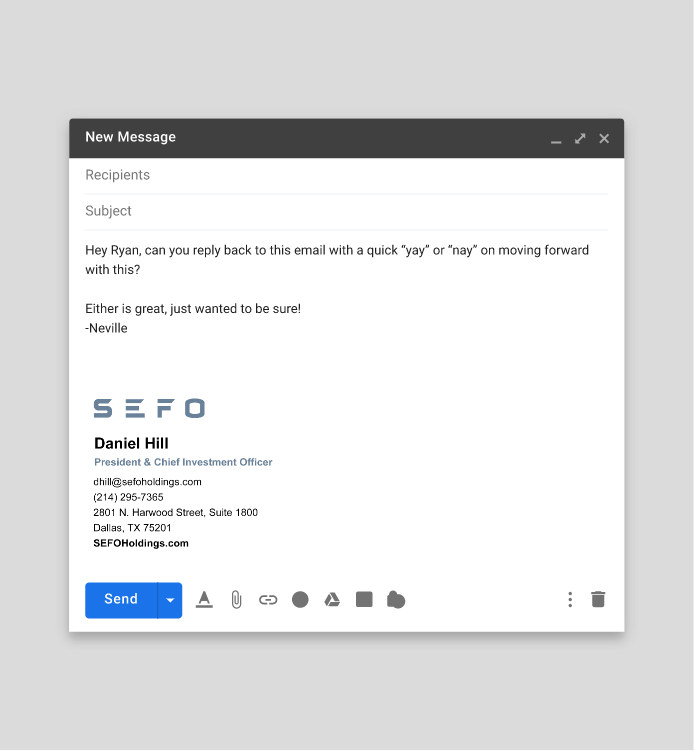Expand the Send options dropdown arrow
Viewport: 694px width, 751px height.
click(x=170, y=600)
